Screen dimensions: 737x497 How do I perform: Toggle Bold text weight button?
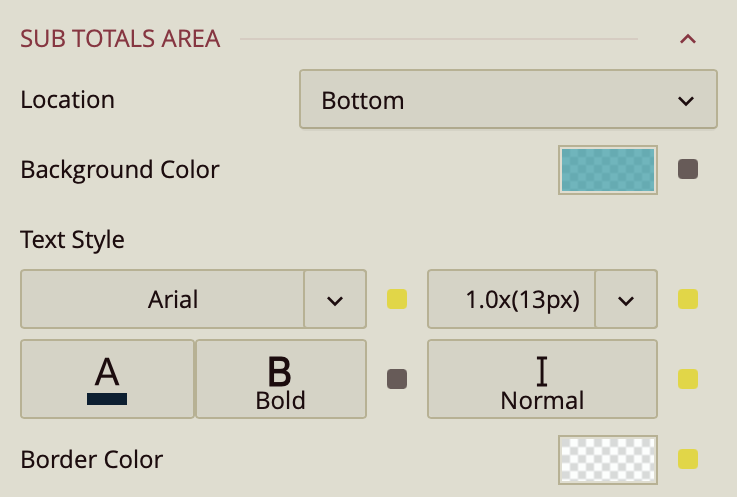tap(280, 379)
